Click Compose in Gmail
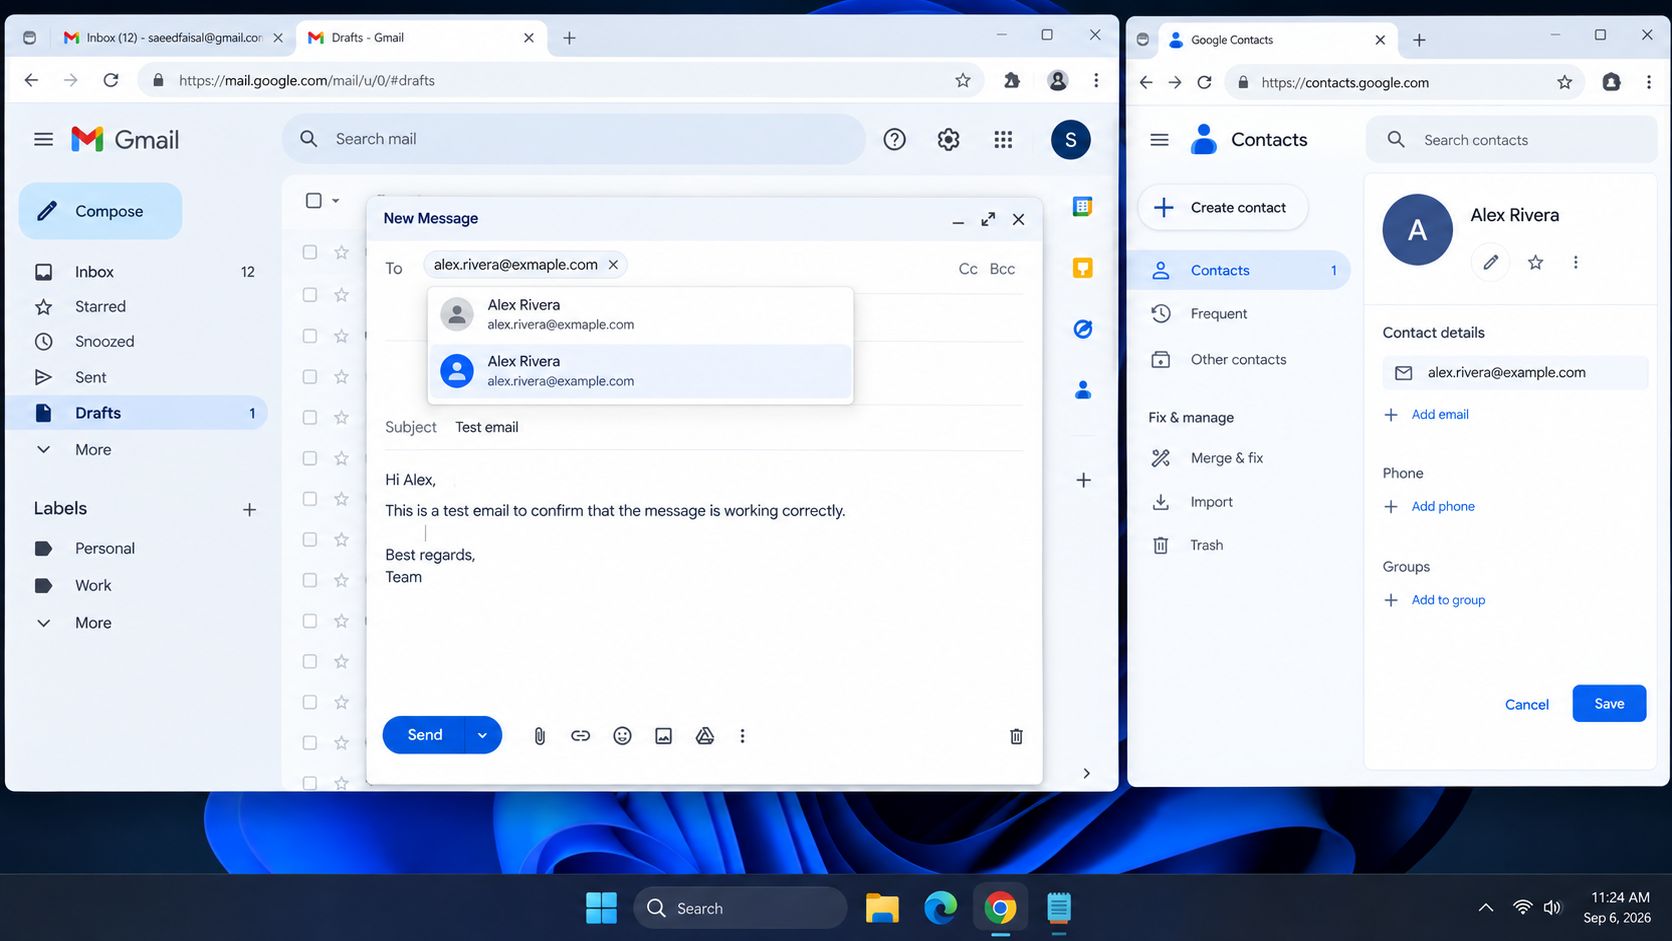1672x941 pixels. tap(100, 211)
